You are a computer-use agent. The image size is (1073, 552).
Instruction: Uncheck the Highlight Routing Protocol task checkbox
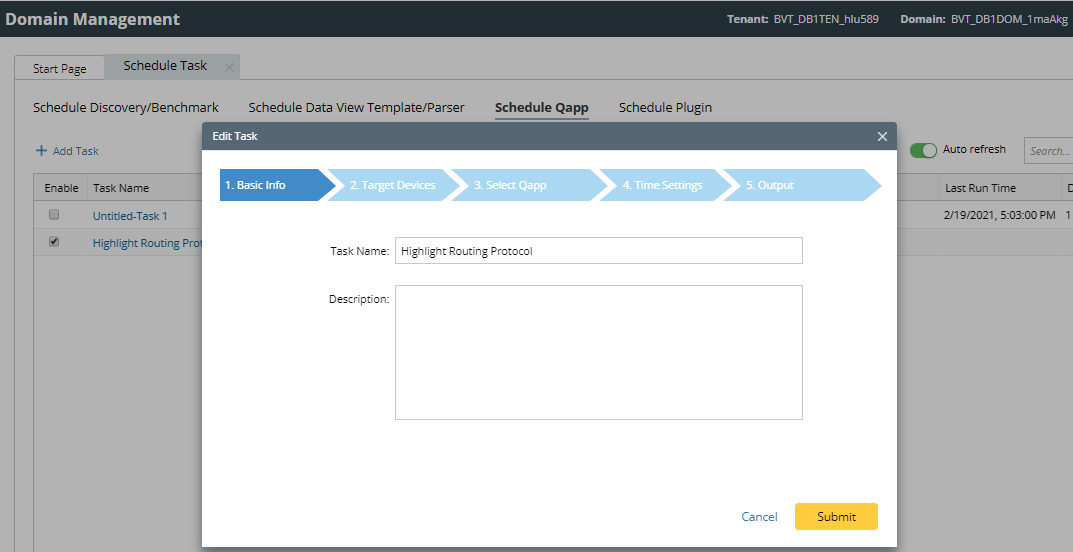pos(54,242)
